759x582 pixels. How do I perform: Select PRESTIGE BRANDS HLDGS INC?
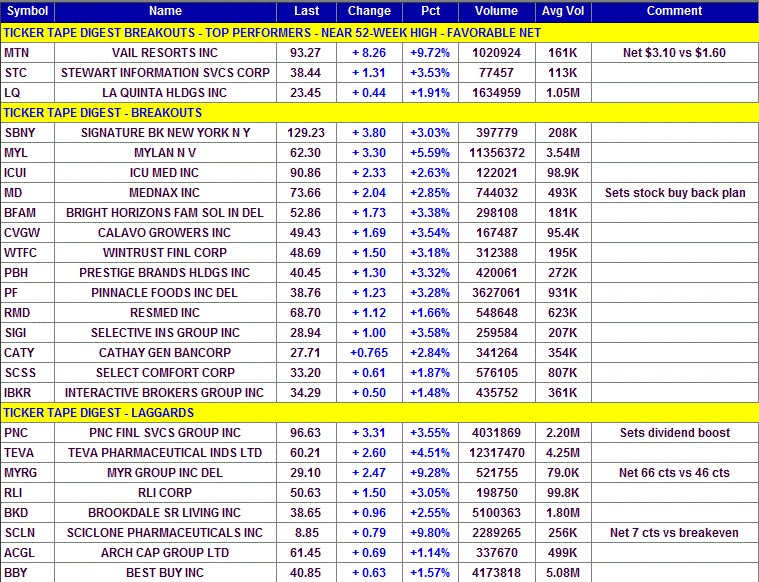click(x=165, y=273)
